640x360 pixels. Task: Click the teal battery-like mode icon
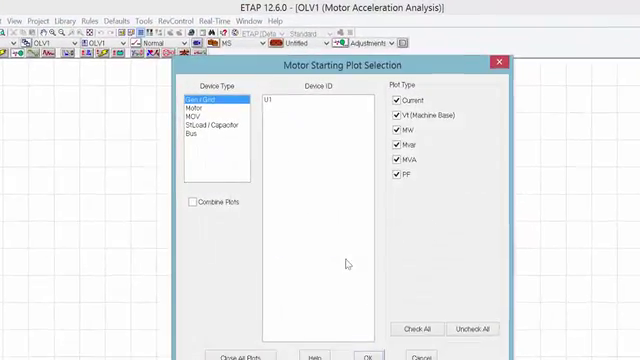coord(118,53)
